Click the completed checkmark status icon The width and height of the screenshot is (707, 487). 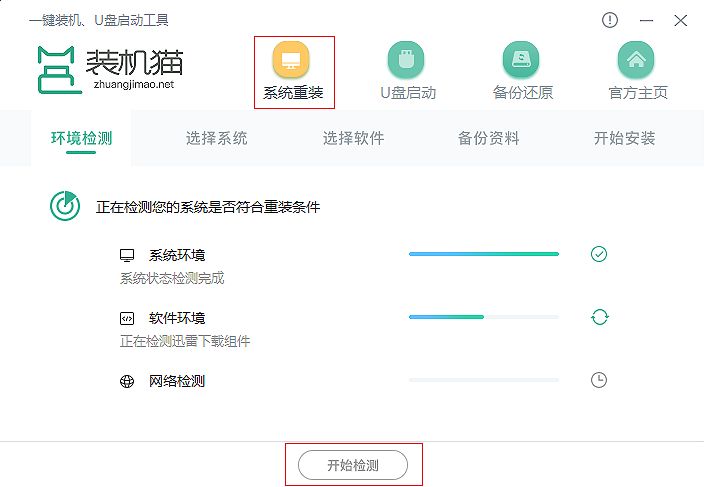599,254
